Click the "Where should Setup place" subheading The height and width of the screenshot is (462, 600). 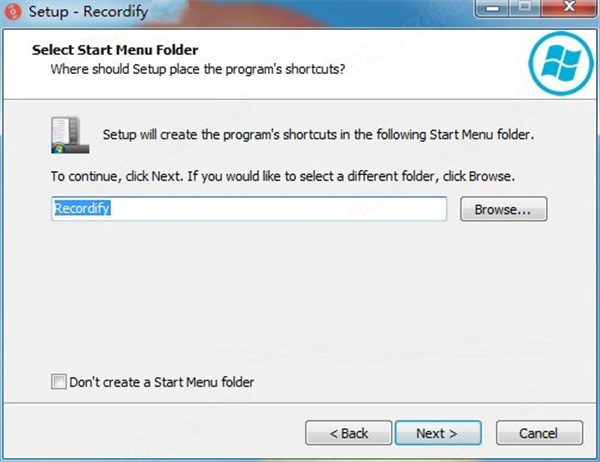(198, 69)
